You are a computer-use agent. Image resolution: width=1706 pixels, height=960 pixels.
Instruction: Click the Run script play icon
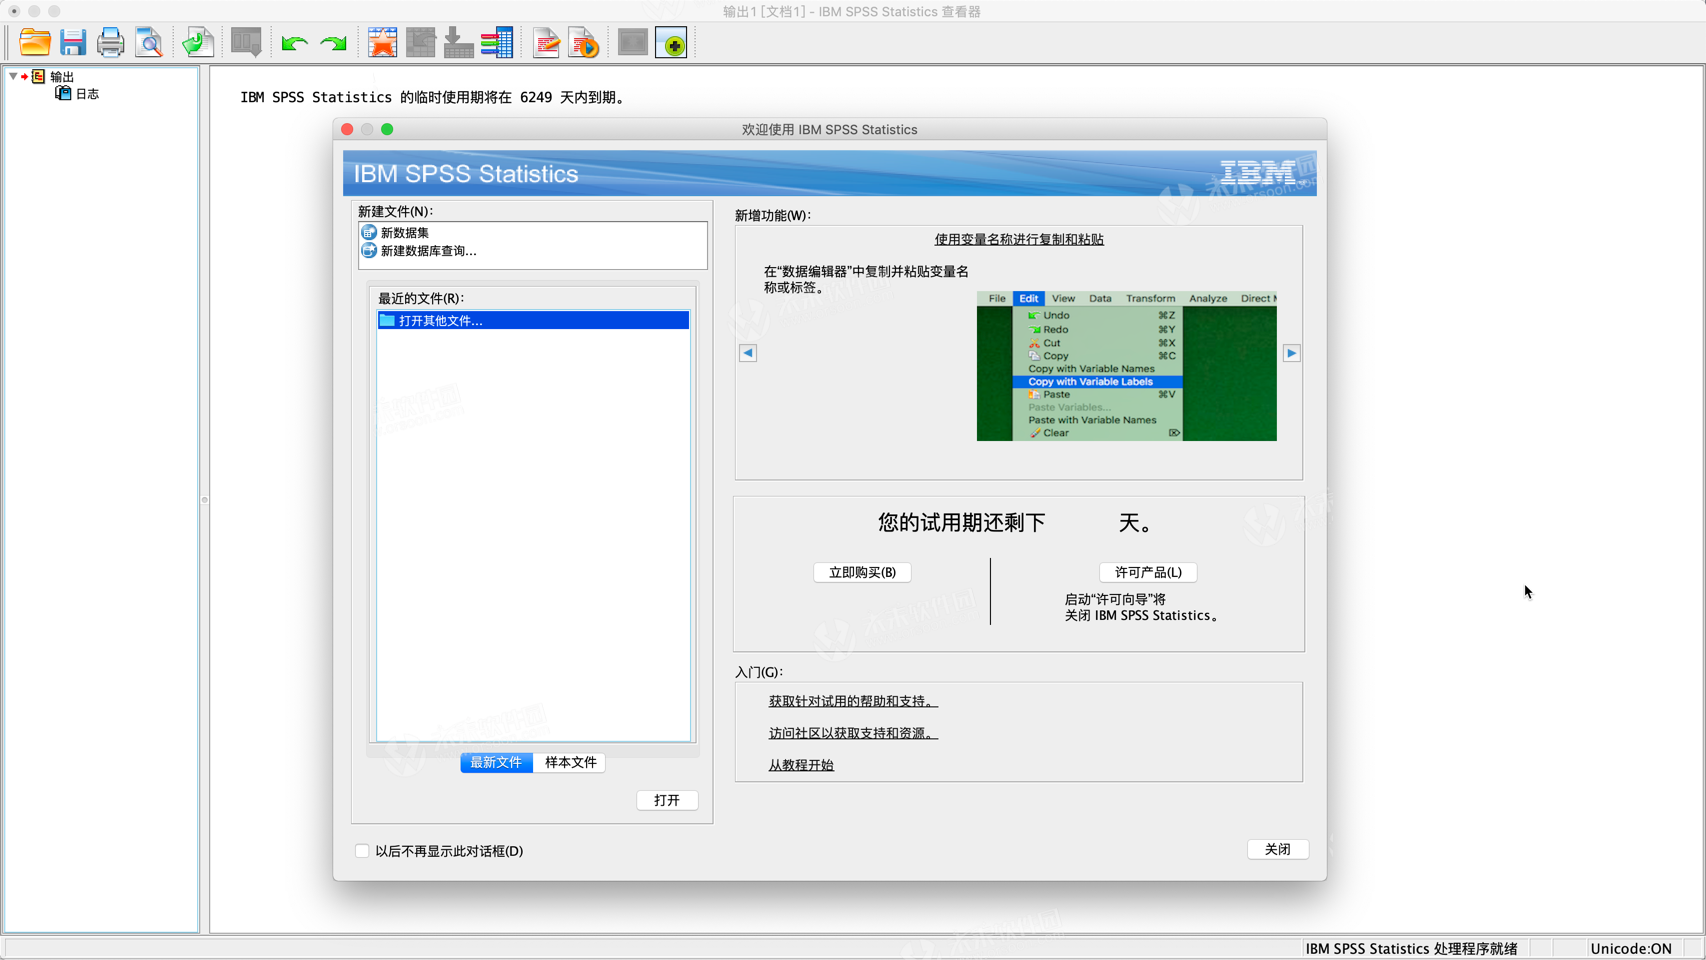(584, 43)
